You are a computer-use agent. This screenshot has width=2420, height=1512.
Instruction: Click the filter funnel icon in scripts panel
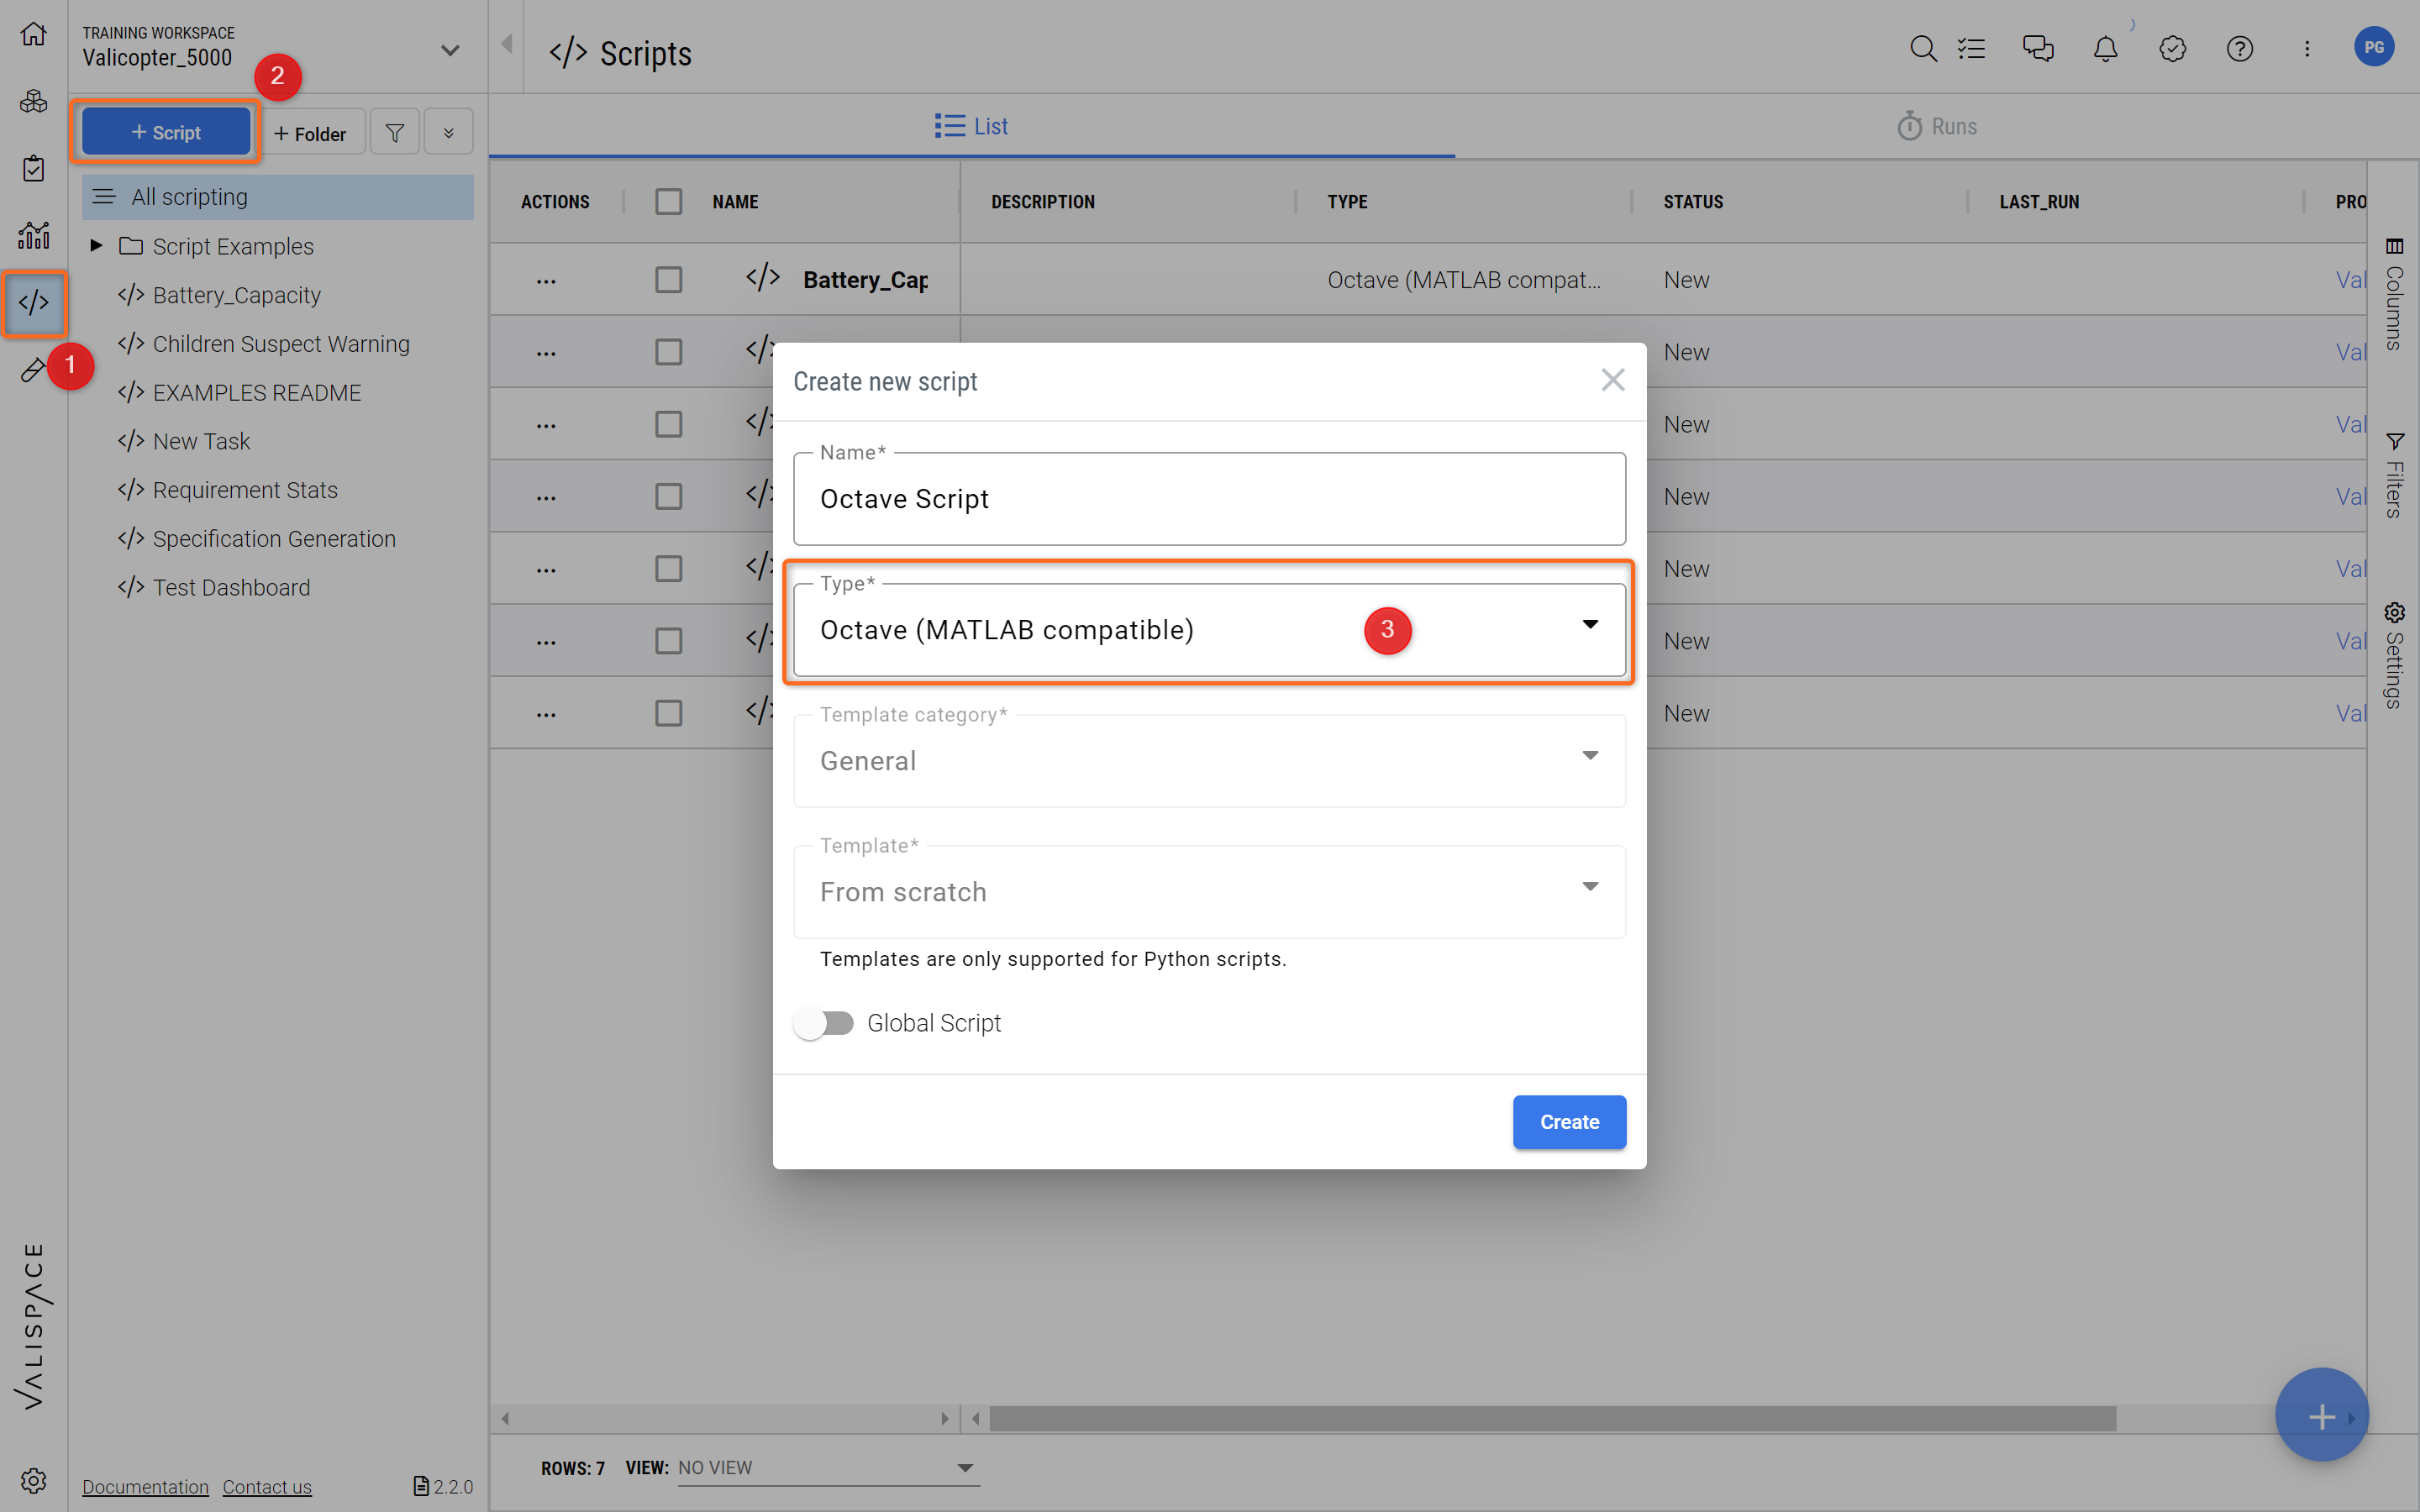(x=395, y=132)
